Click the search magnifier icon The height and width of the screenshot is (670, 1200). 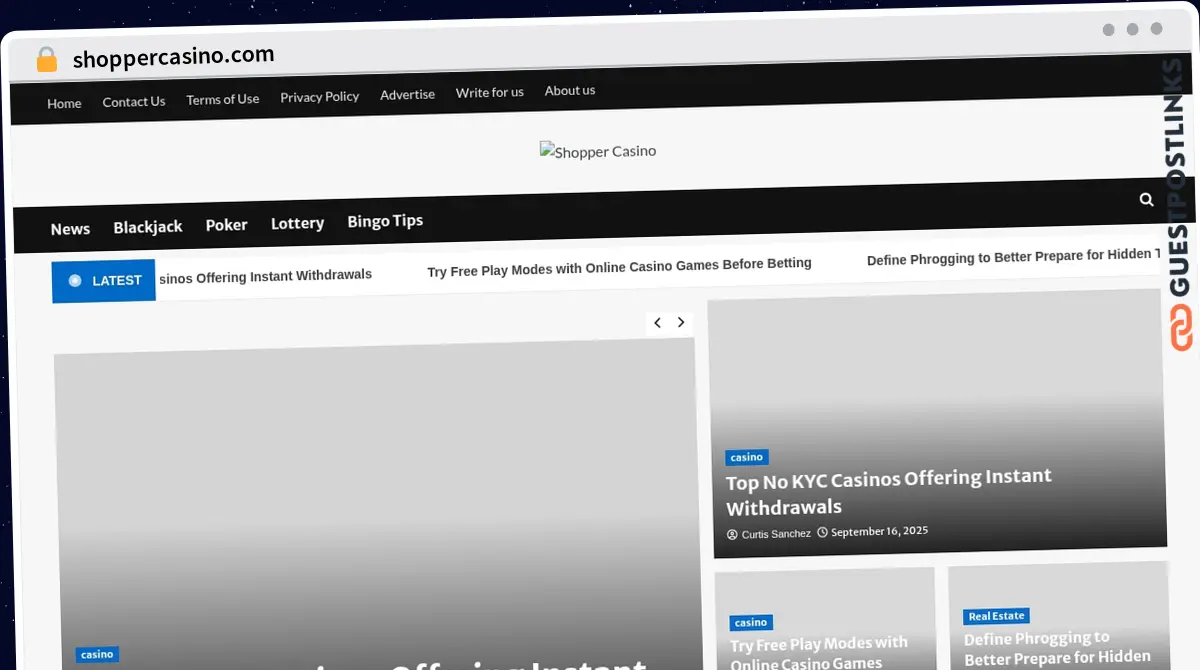click(x=1146, y=199)
